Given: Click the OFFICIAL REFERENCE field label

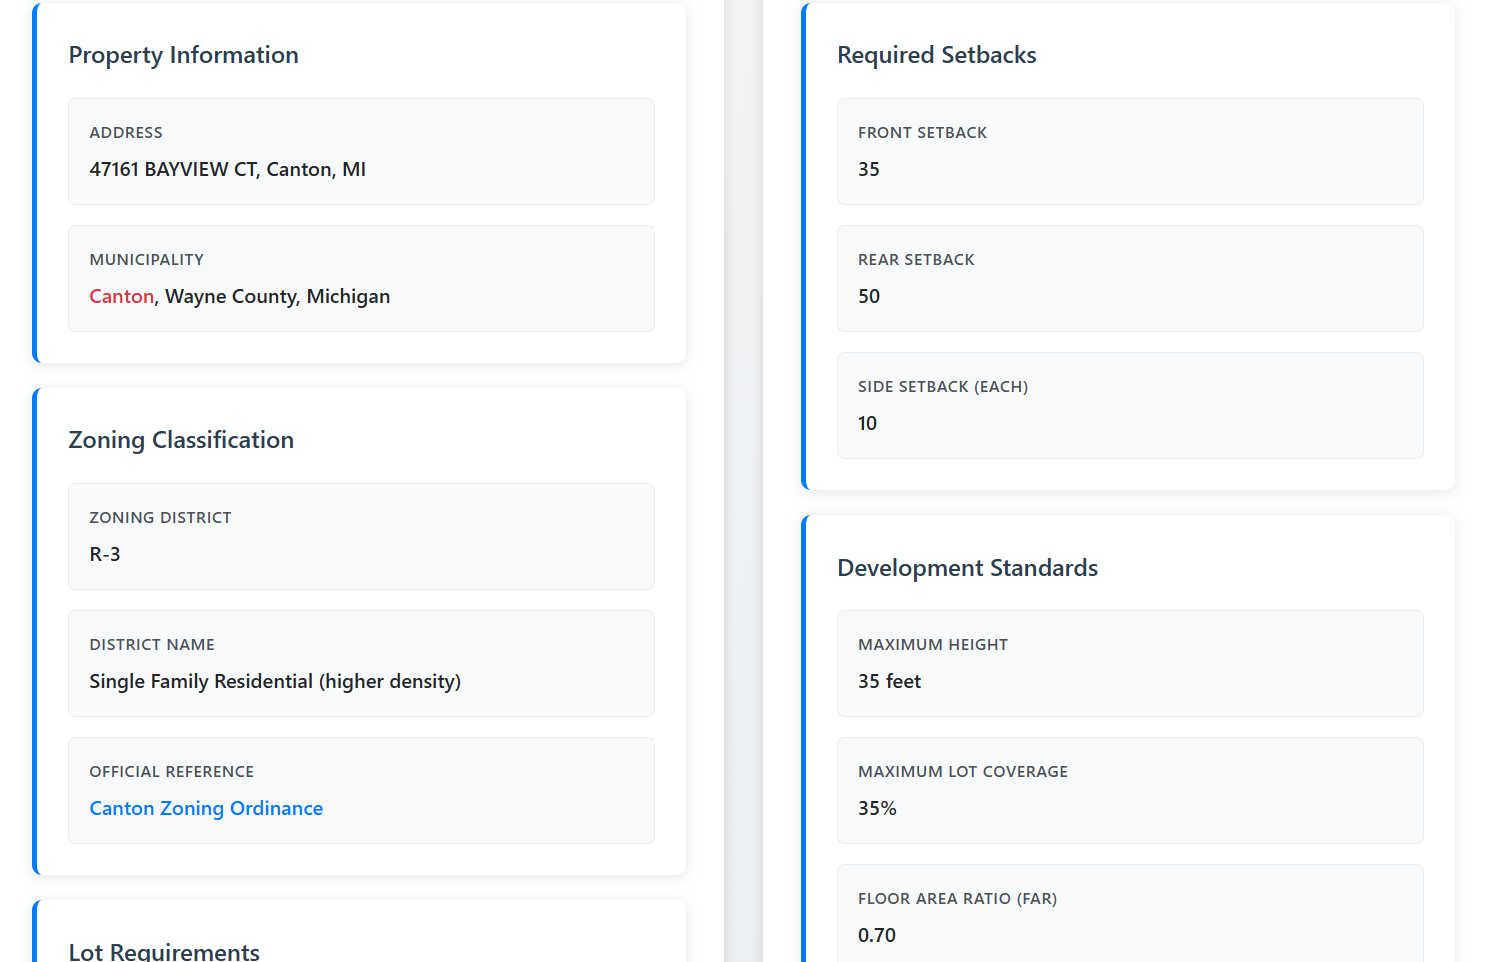Looking at the screenshot, I should 172,771.
